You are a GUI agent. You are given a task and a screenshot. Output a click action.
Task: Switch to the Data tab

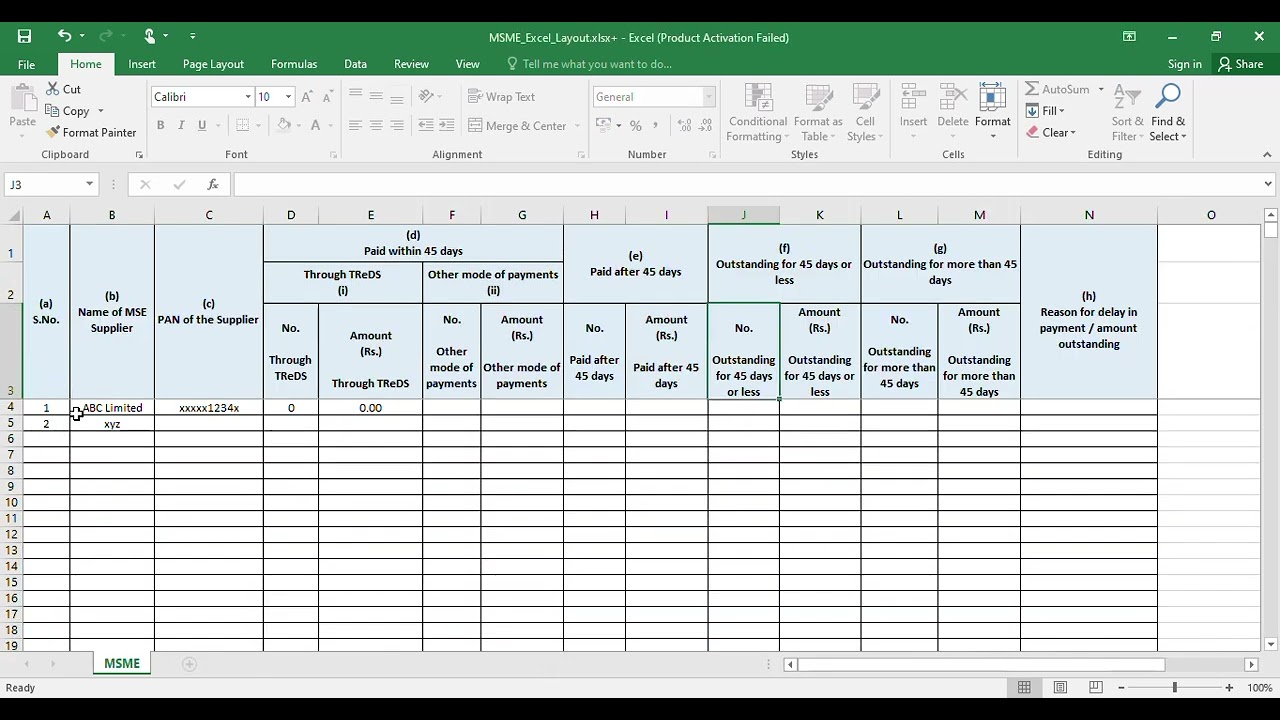355,64
